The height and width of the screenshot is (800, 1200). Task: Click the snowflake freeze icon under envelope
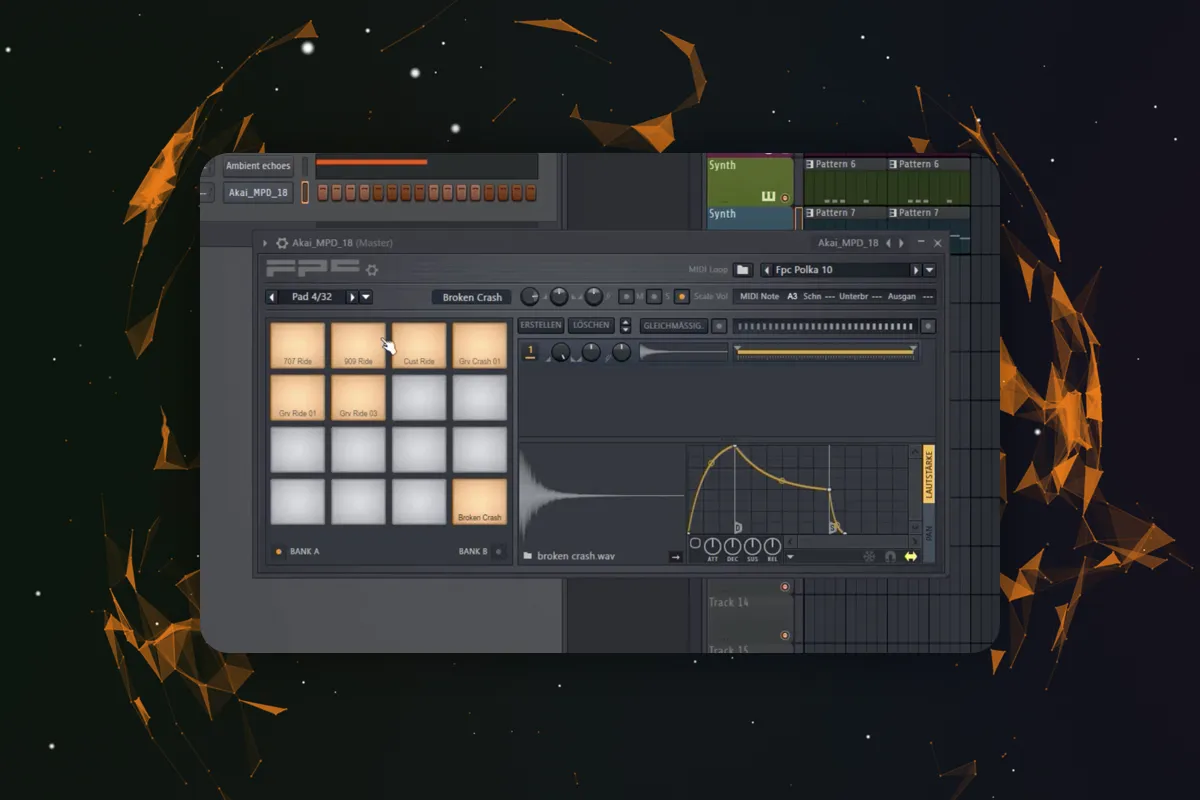point(869,556)
